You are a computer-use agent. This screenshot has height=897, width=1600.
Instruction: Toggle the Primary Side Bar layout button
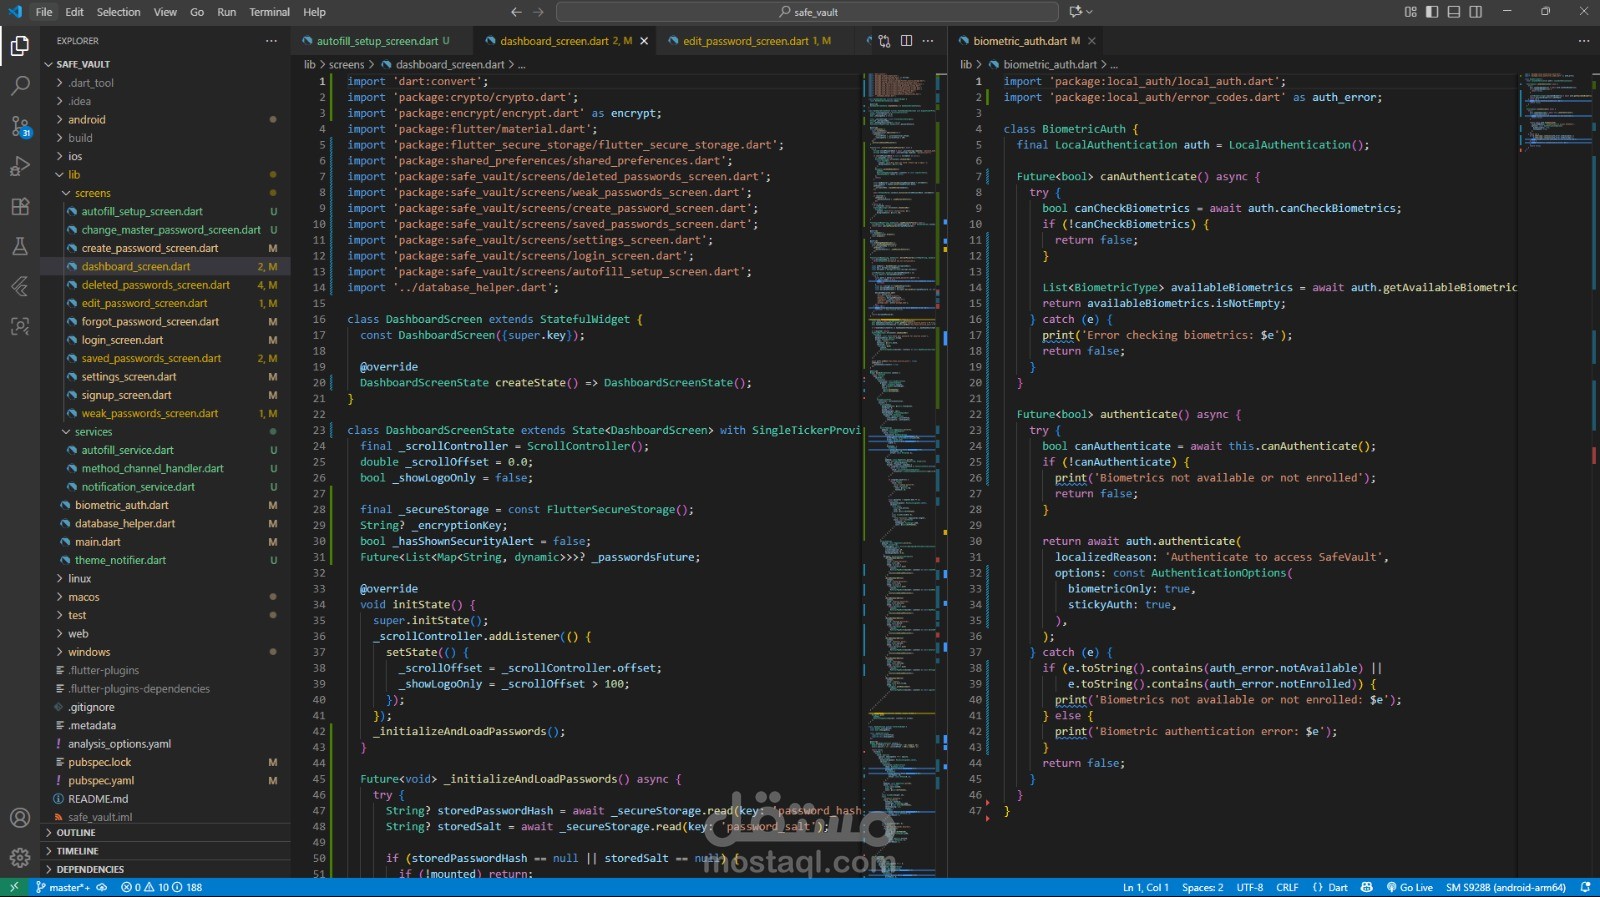[1432, 12]
